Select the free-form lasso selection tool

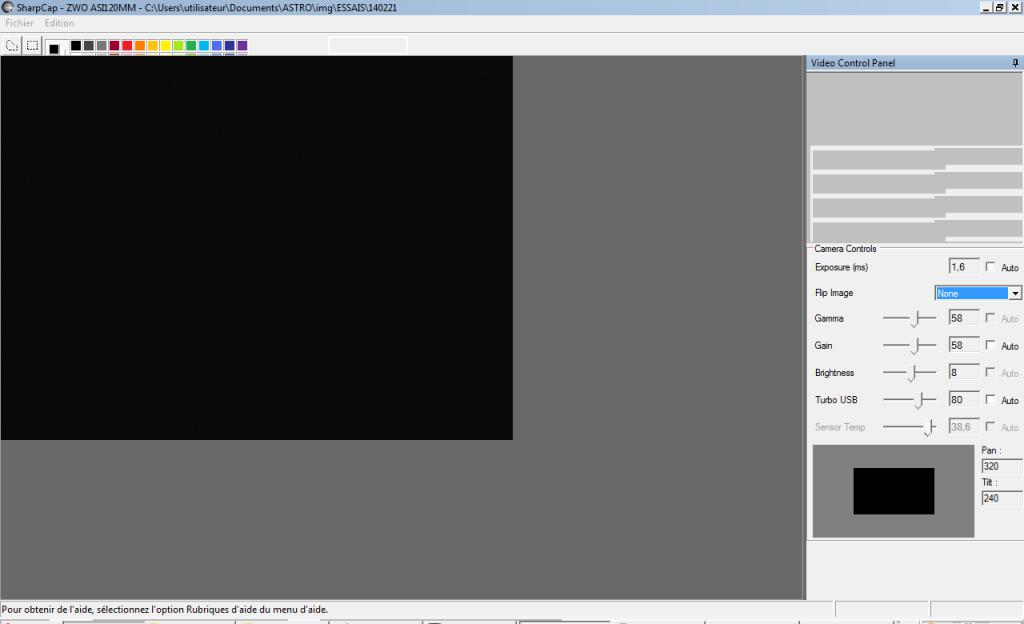[12, 46]
